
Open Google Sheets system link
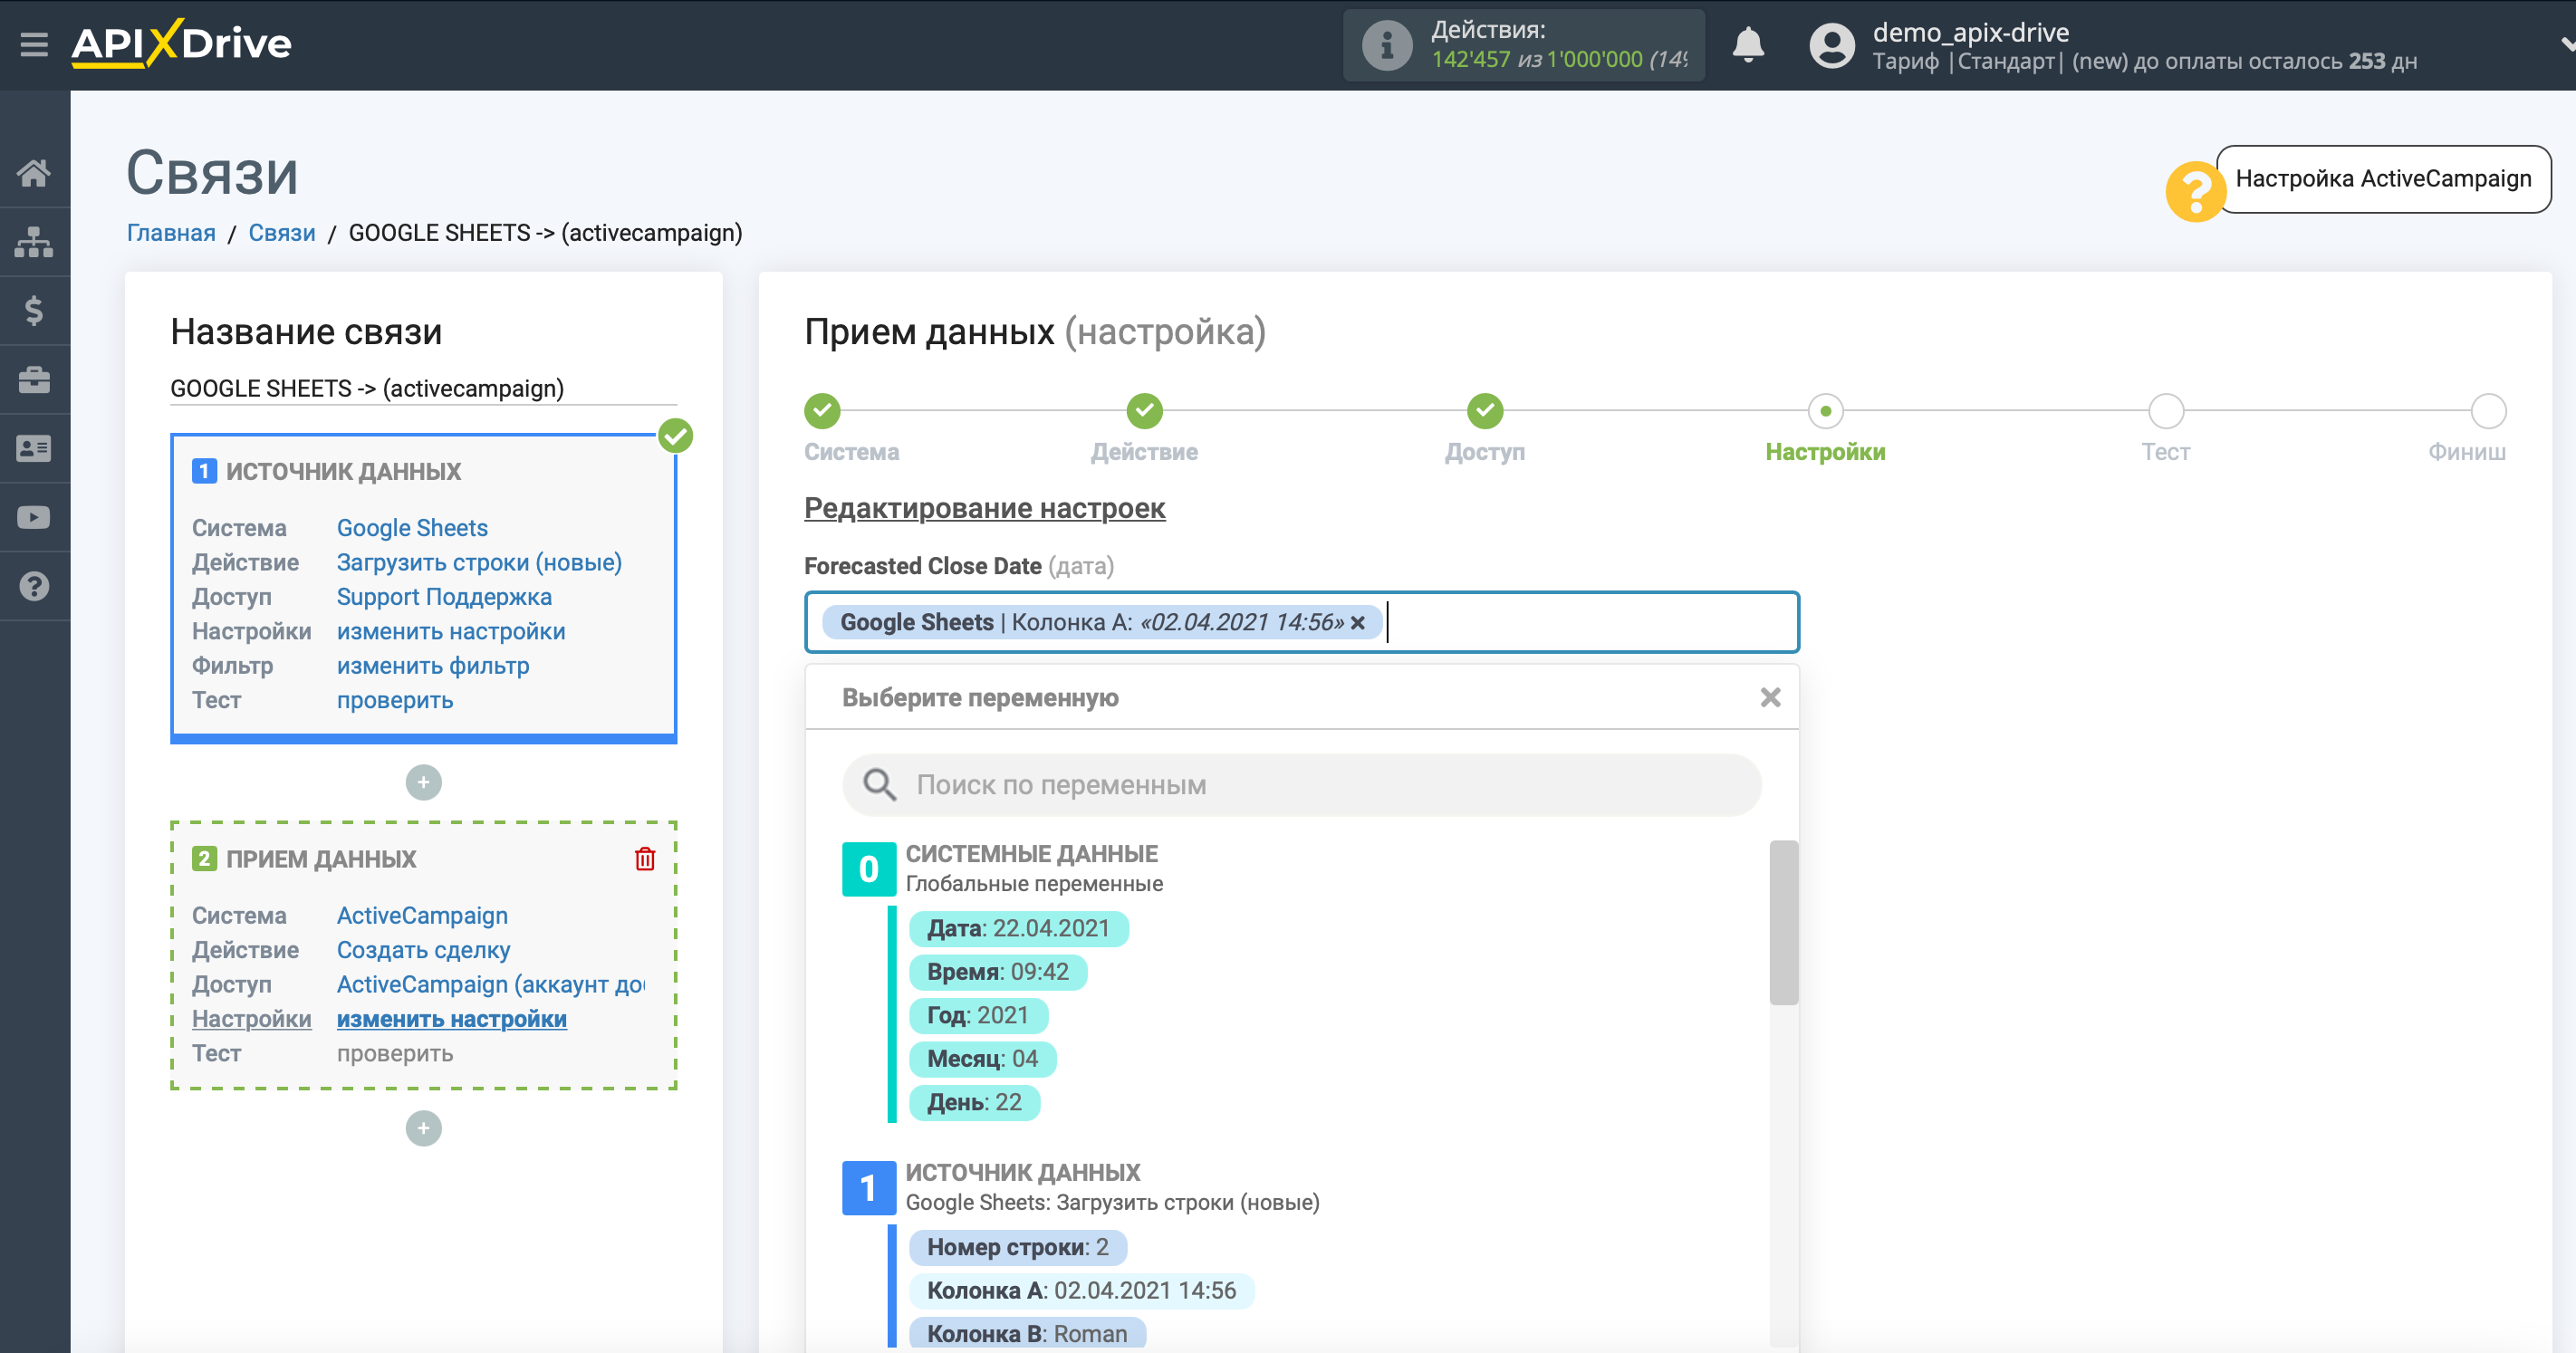point(412,528)
